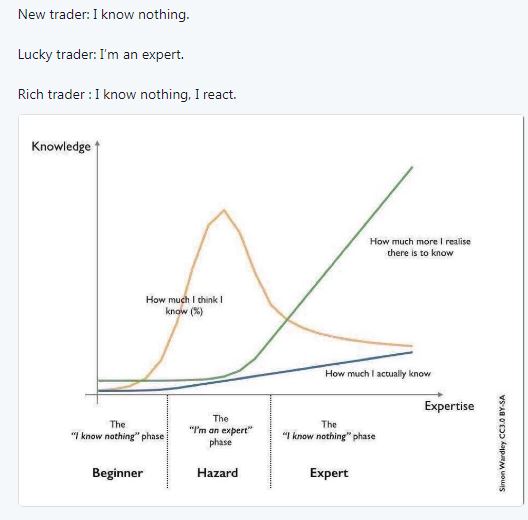Click the Beginner "I know nothing" phase caption
528x520 pixels.
(117, 430)
